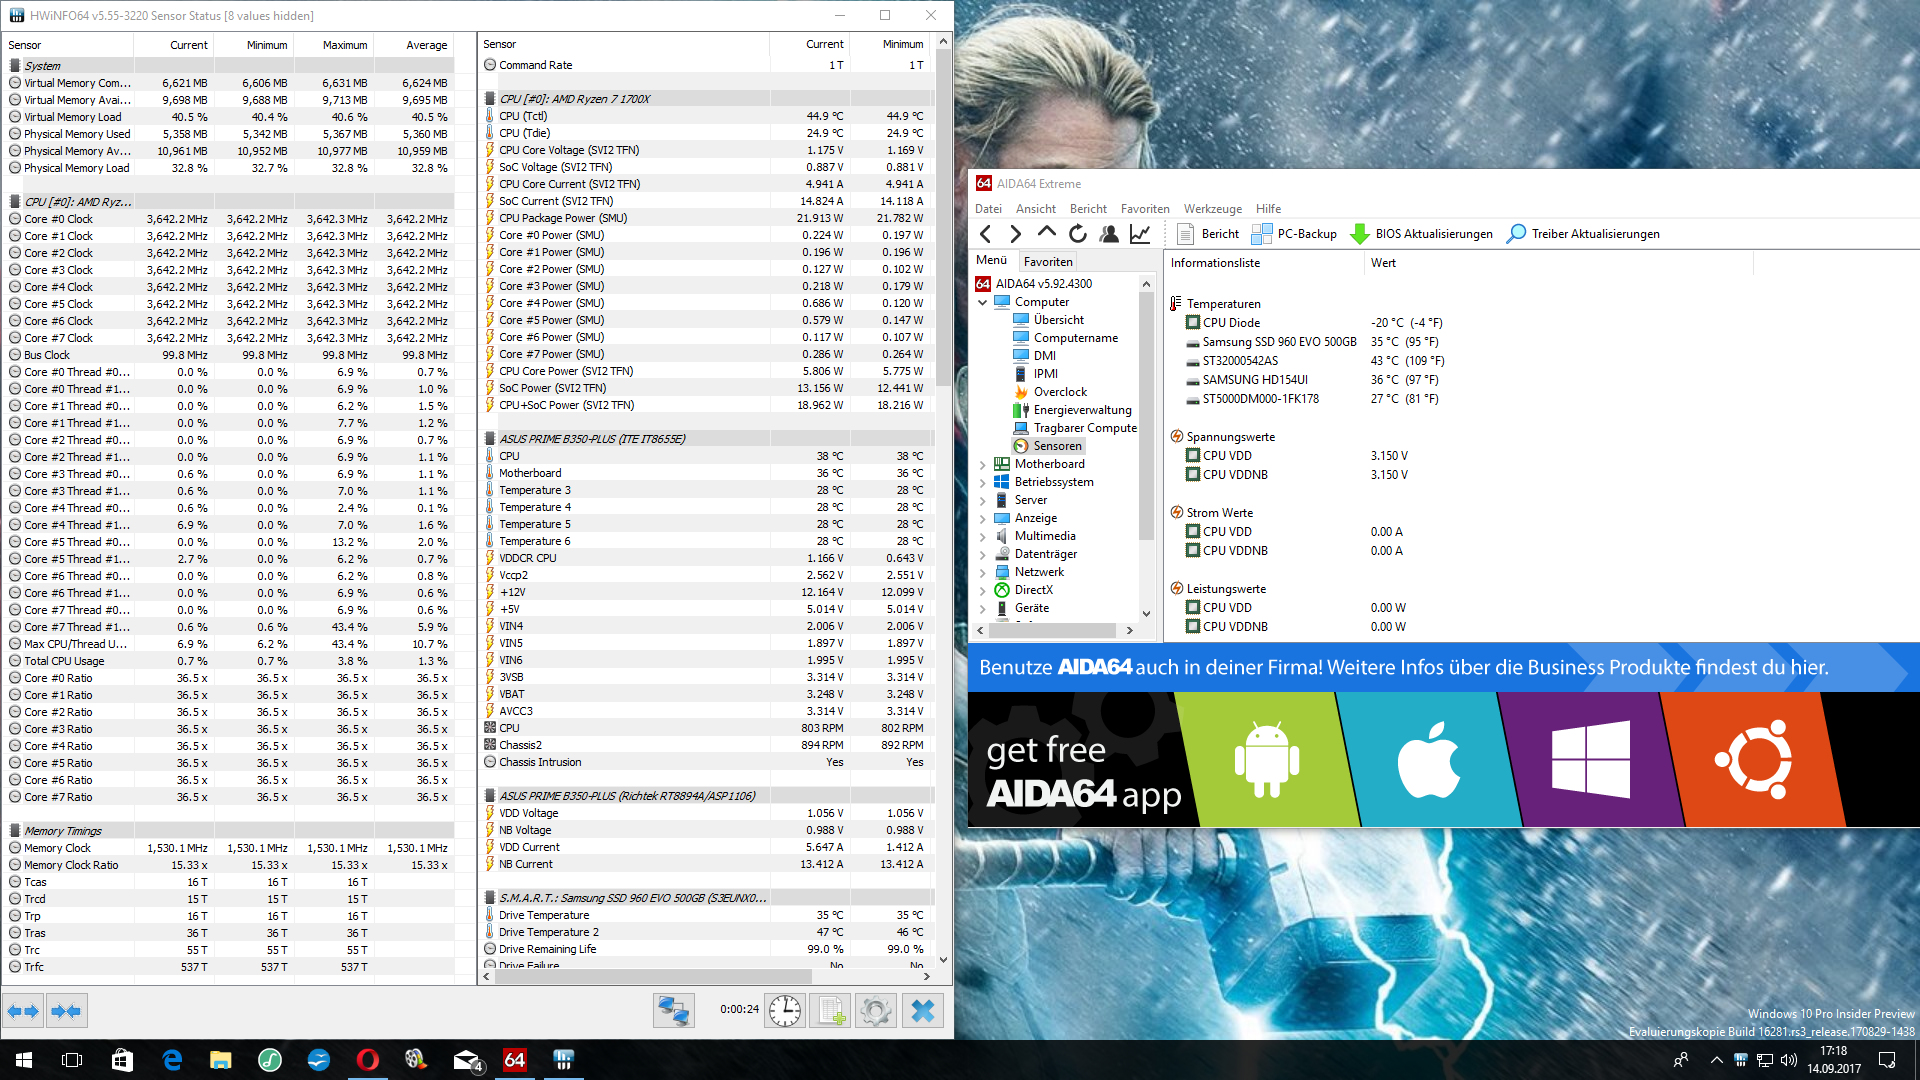Open the Windows Start menu
This screenshot has height=1080, width=1920.
(x=24, y=1060)
